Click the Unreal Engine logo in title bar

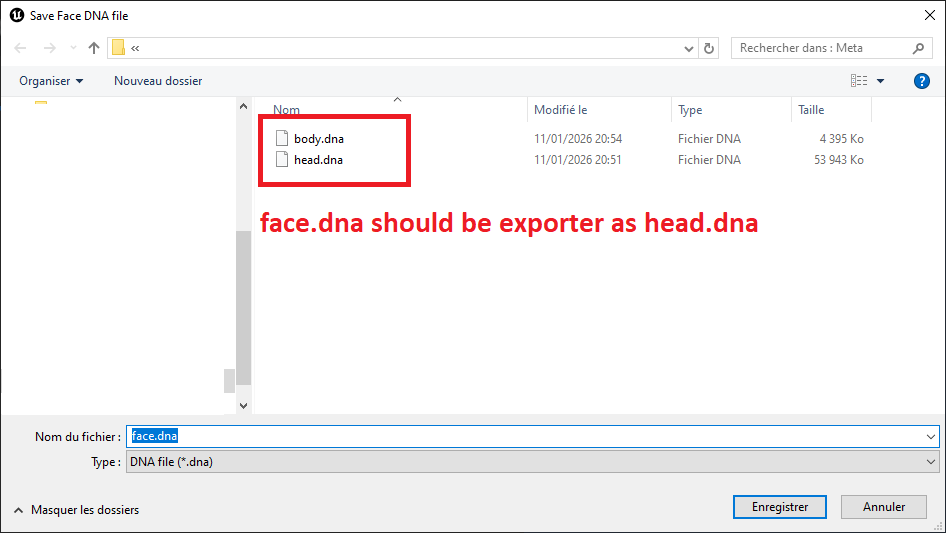17,16
